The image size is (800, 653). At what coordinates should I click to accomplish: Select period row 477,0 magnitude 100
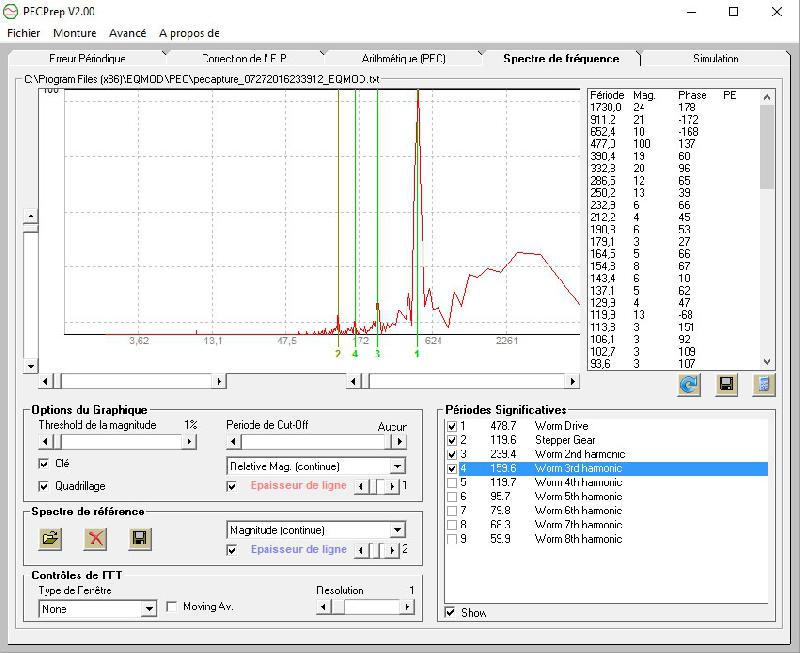673,144
